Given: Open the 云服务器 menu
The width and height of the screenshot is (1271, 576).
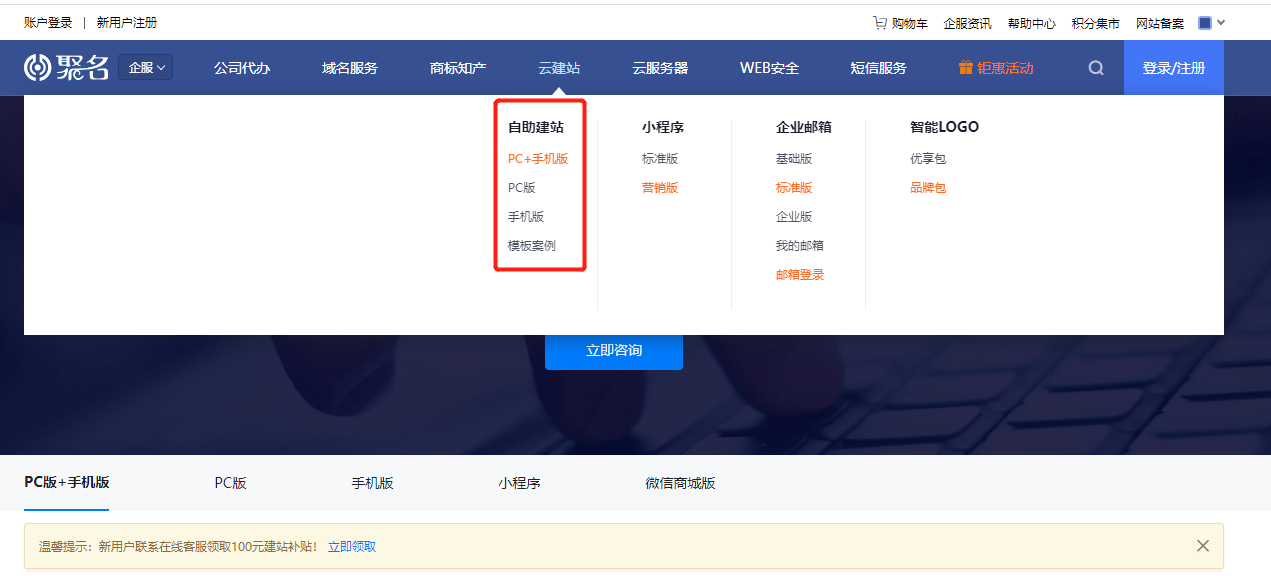Looking at the screenshot, I should (x=660, y=68).
